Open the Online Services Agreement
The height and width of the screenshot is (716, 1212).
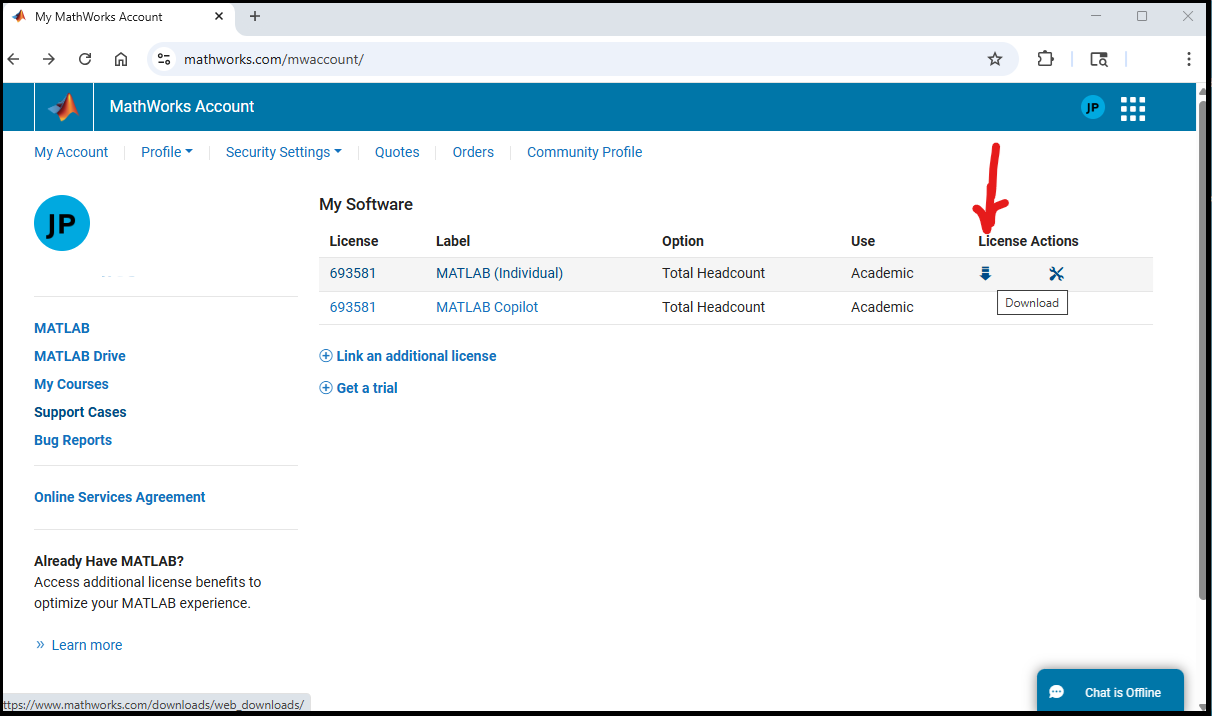coord(120,497)
